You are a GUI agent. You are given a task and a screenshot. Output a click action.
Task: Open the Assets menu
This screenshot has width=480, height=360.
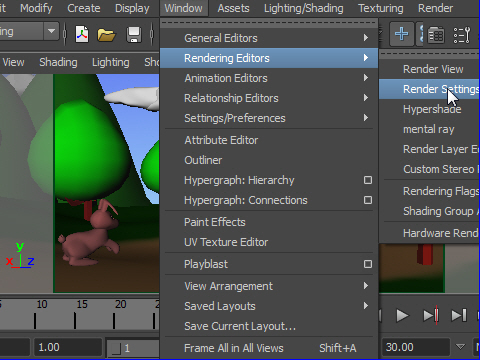(233, 8)
